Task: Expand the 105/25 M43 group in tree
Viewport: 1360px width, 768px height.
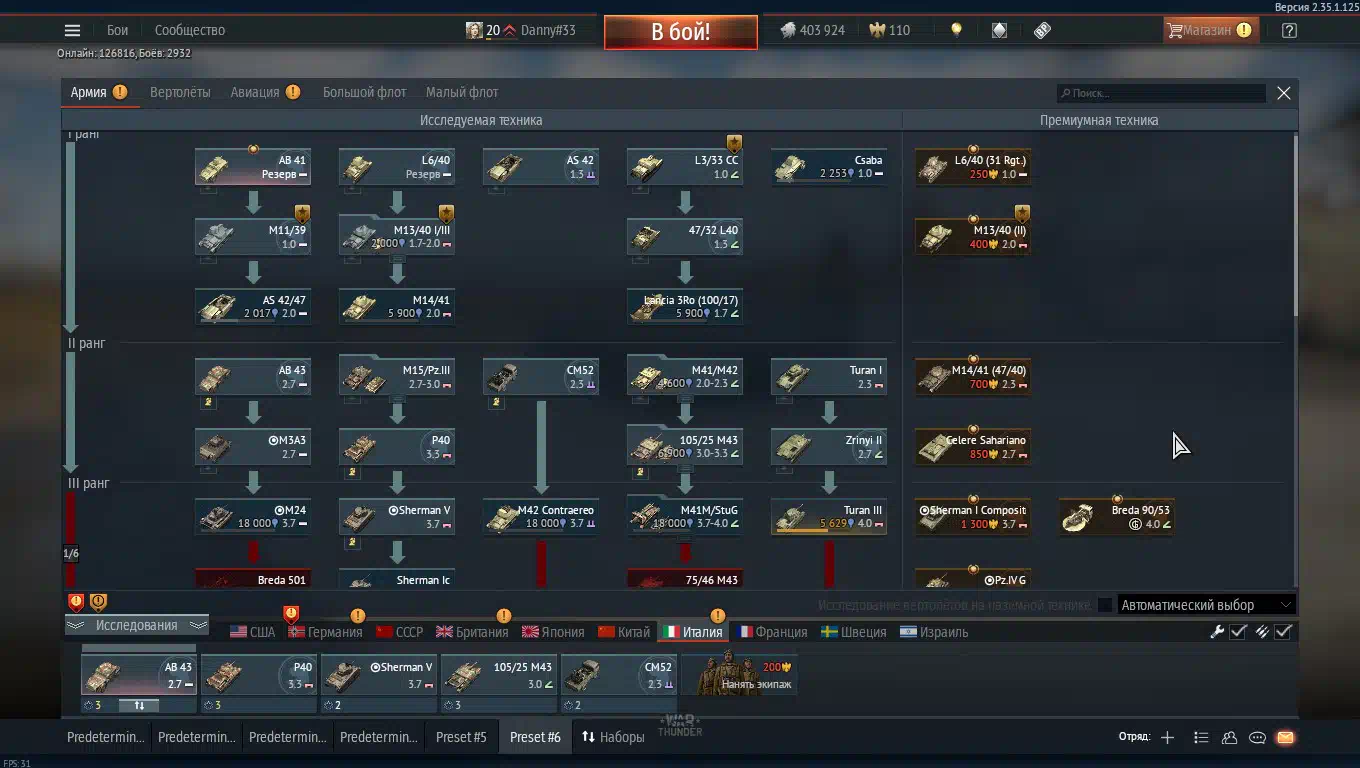Action: tap(685, 447)
